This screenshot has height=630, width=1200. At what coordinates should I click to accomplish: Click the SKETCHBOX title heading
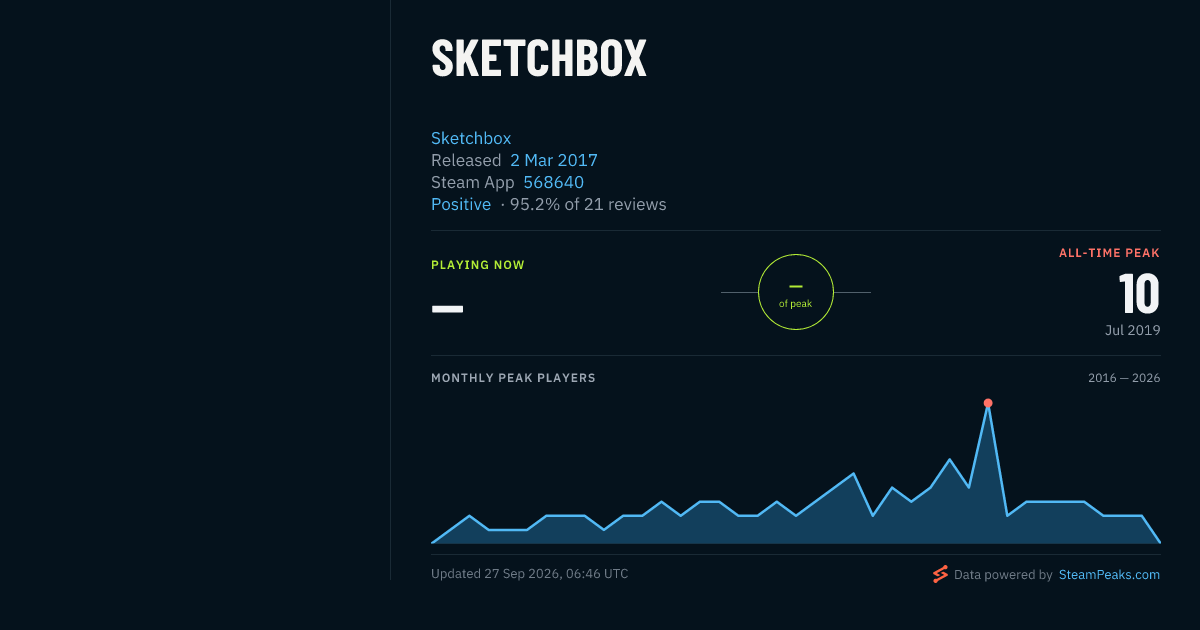[539, 58]
